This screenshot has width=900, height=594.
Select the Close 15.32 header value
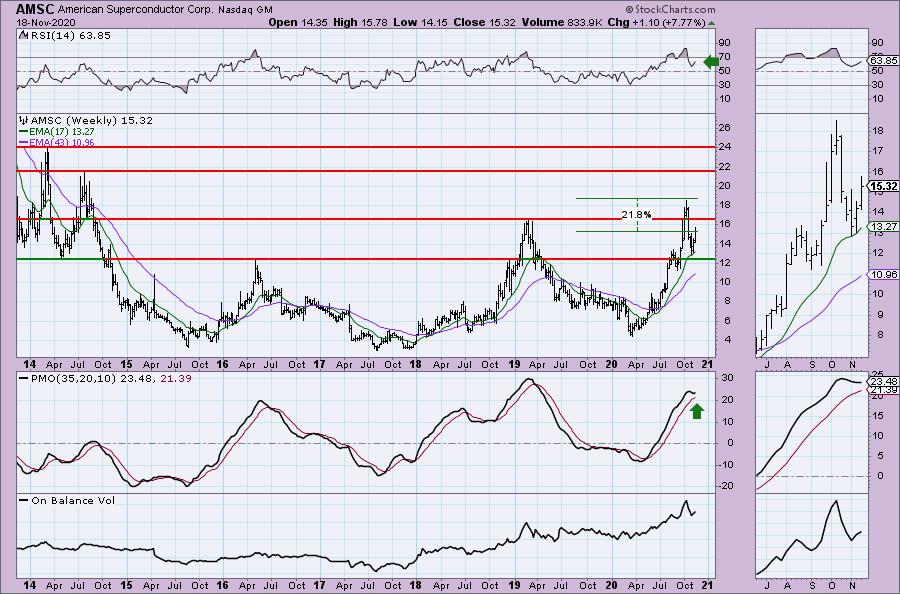click(486, 22)
